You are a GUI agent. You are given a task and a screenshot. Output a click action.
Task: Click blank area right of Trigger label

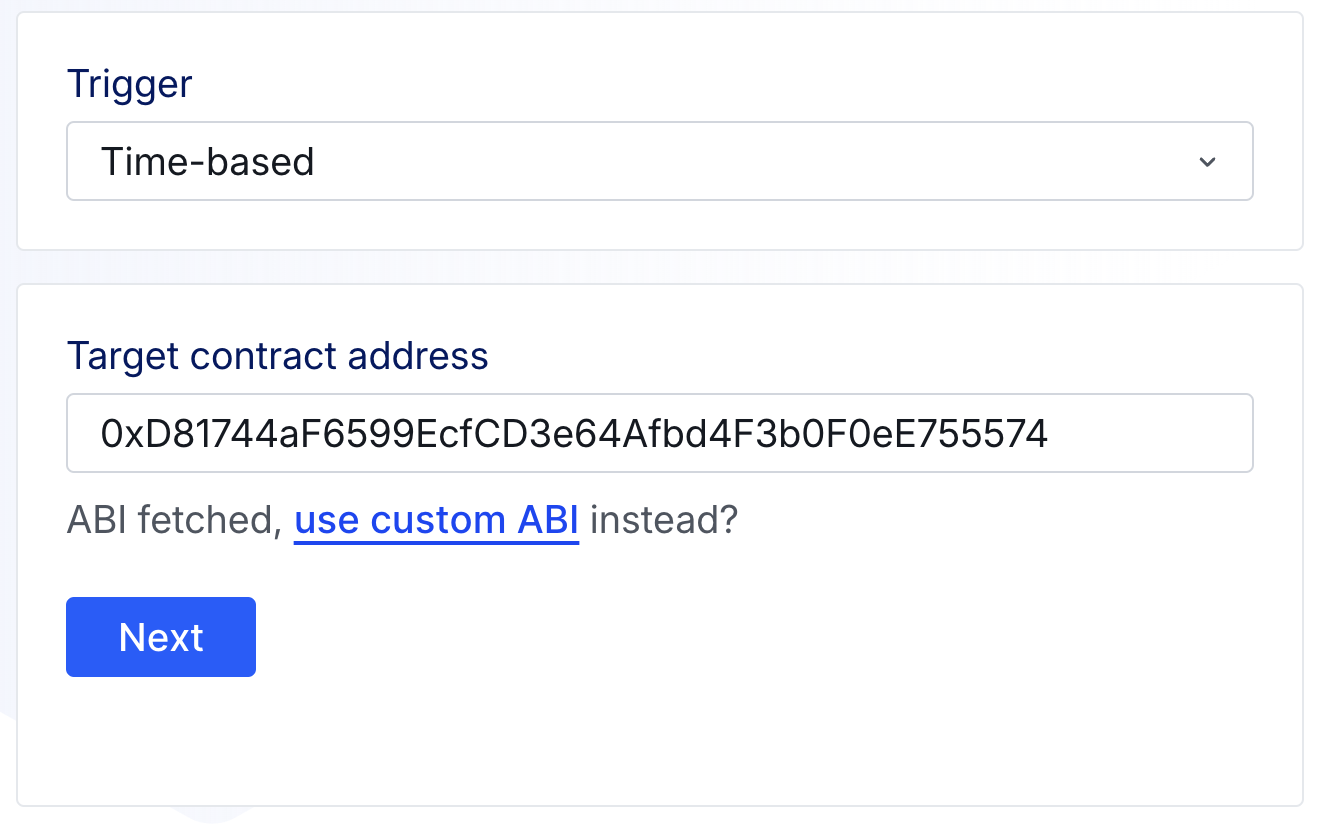click(700, 83)
